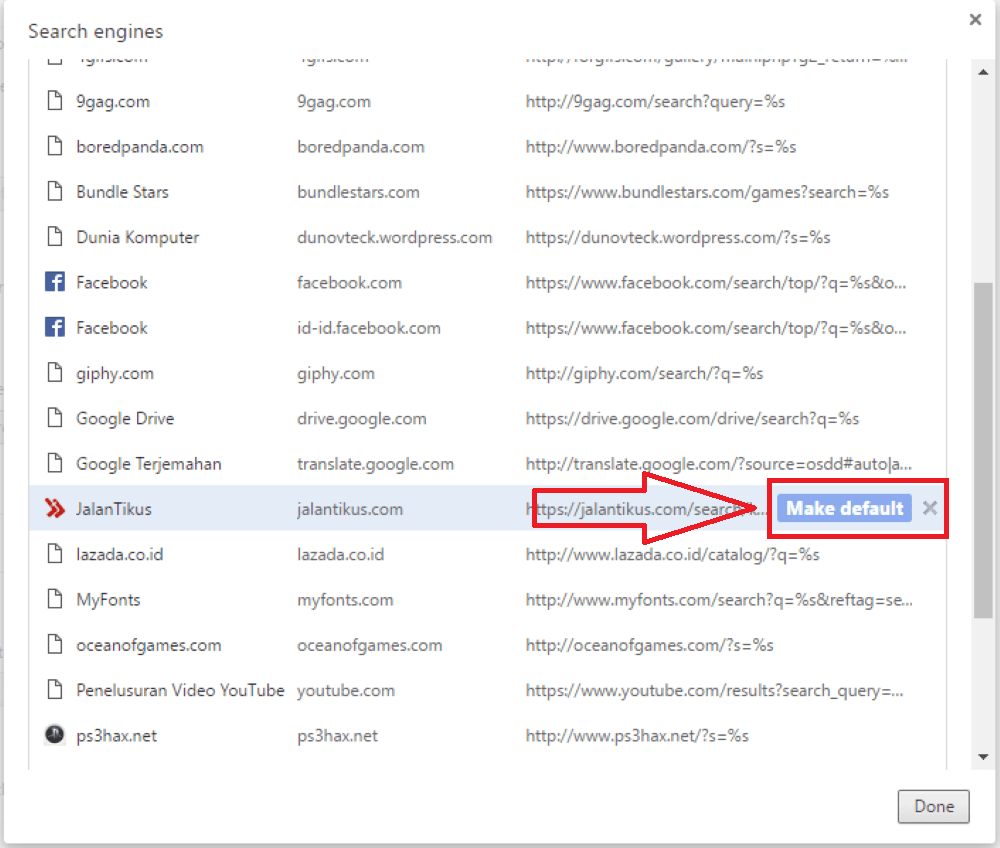Click the "Google Terjemahan" engine name
The width and height of the screenshot is (1000, 848).
[149, 464]
